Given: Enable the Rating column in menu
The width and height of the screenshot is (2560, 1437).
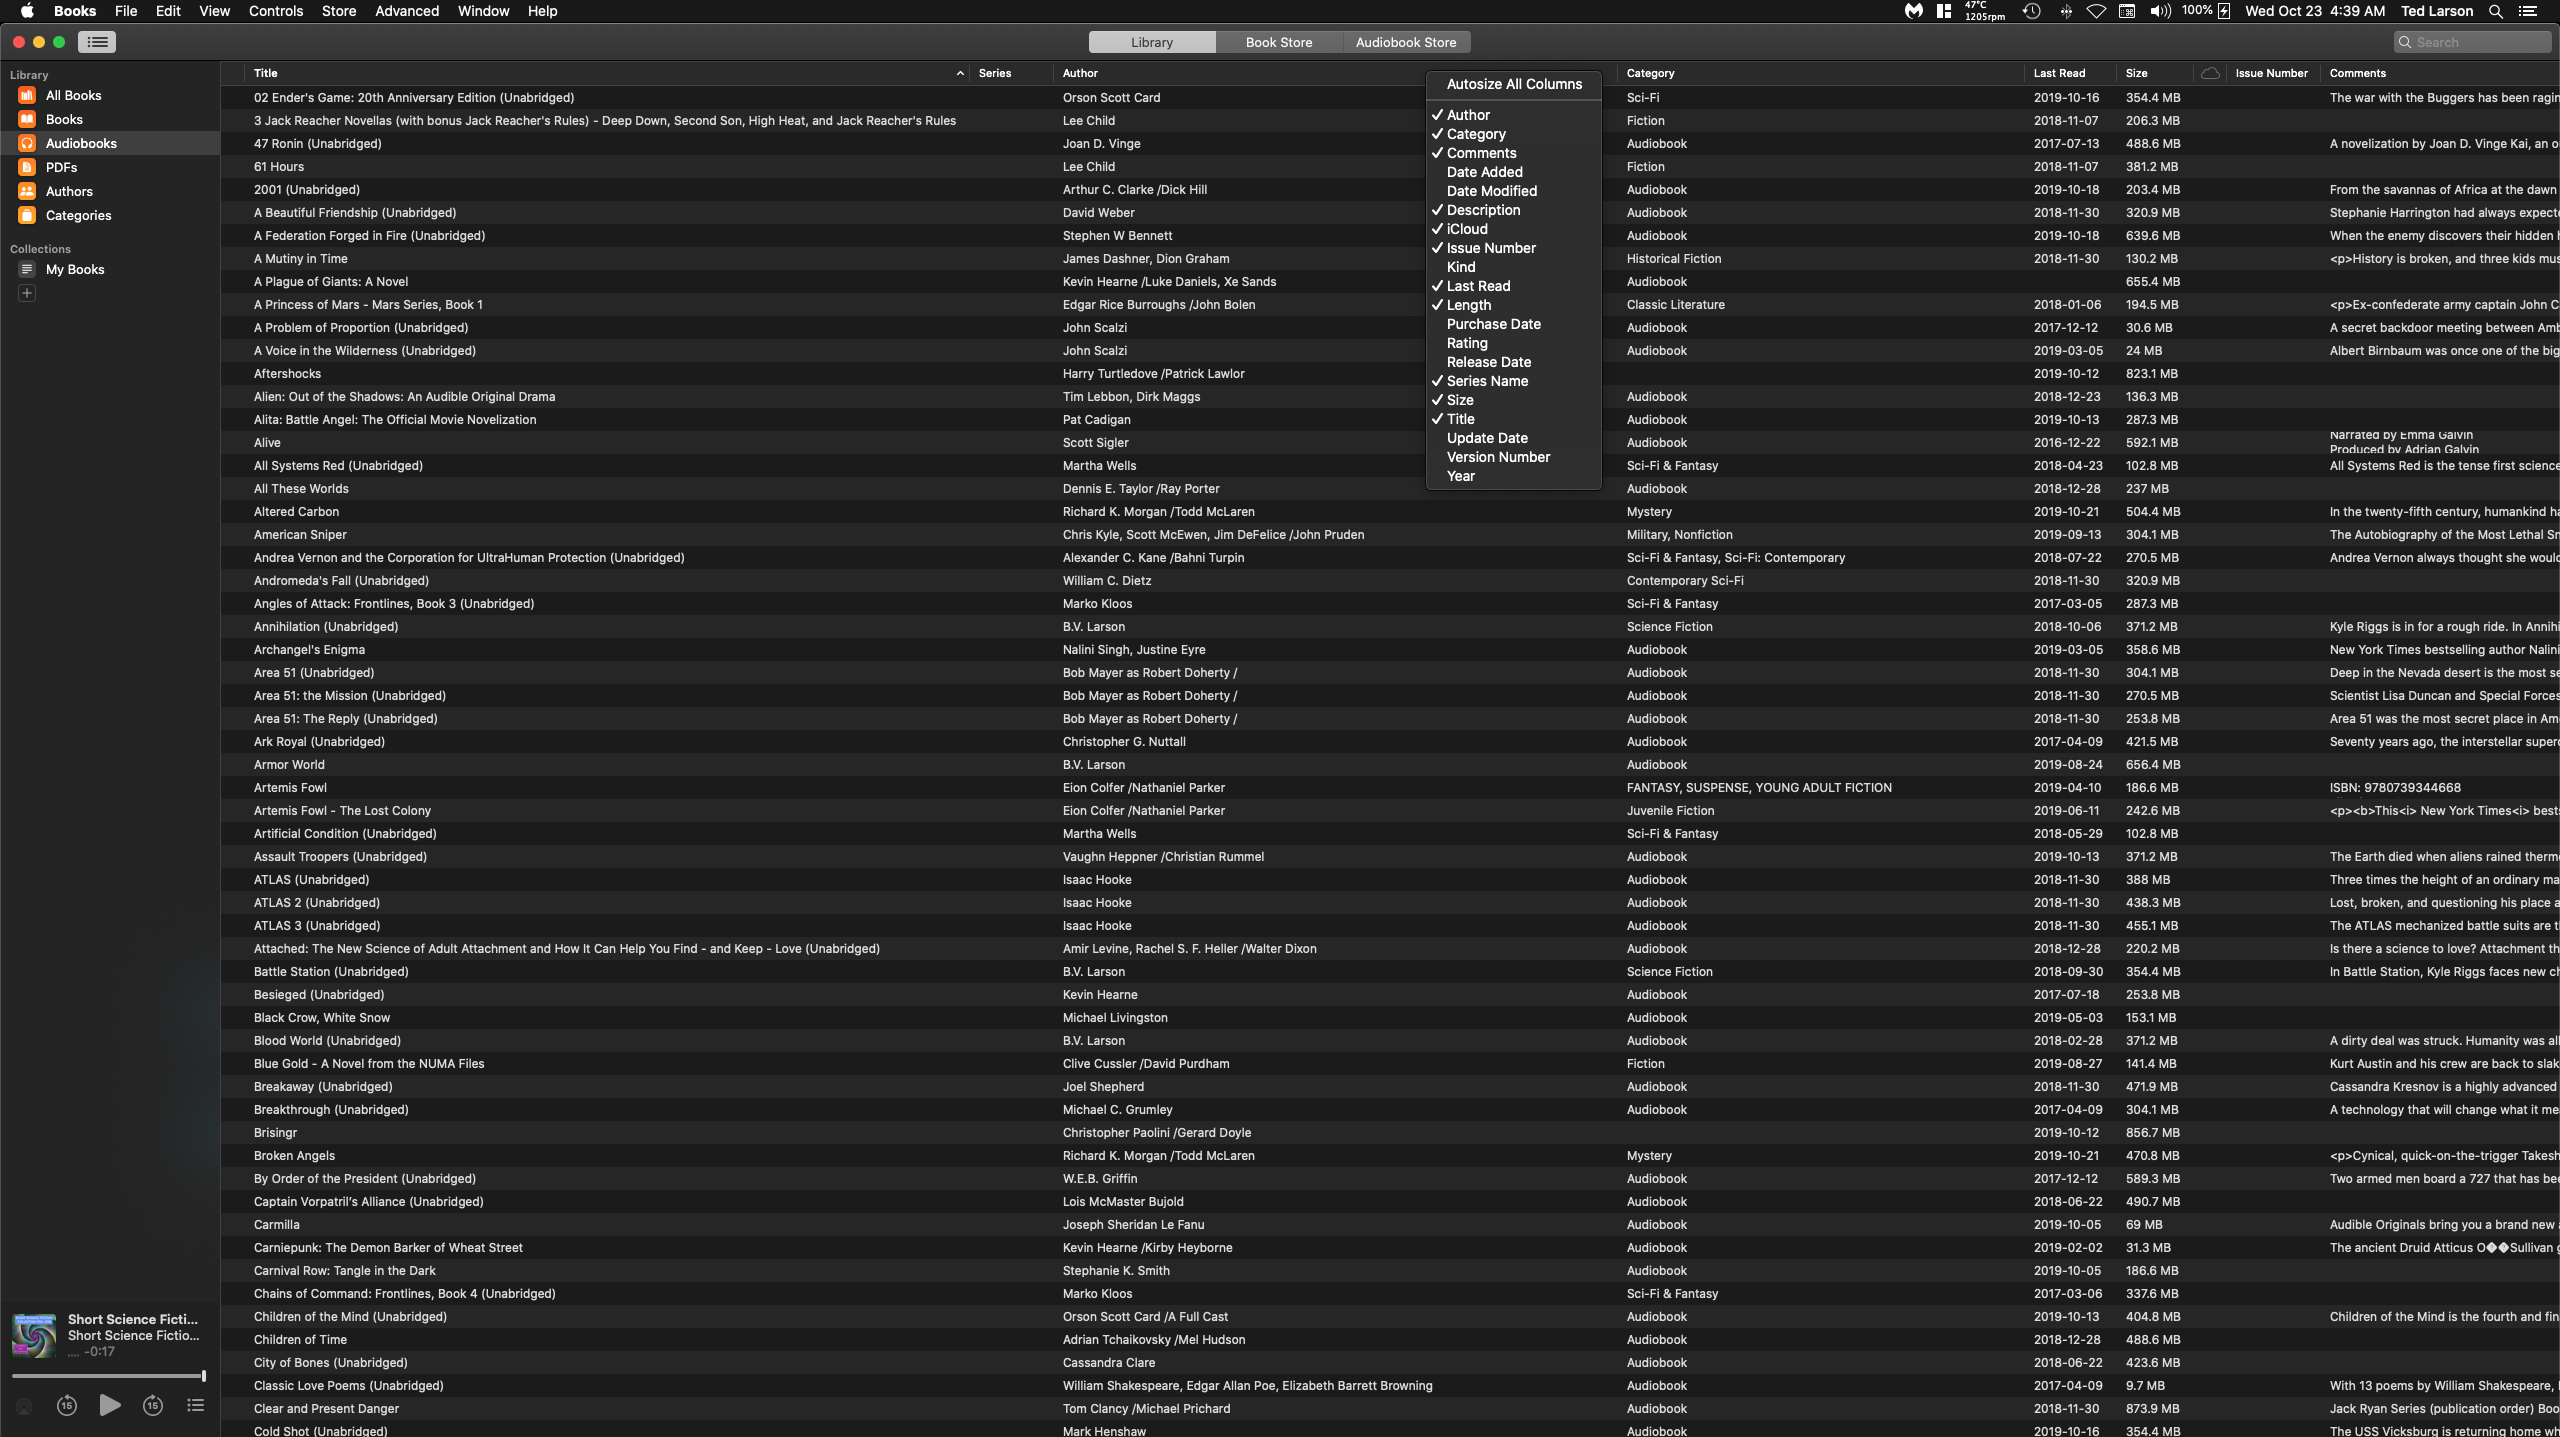Looking at the screenshot, I should 1467,343.
